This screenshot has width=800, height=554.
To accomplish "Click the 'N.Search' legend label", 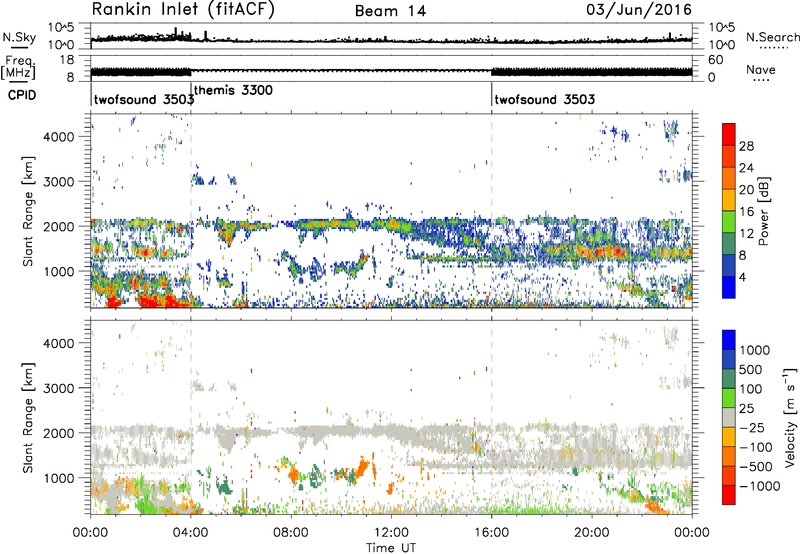I will point(773,37).
